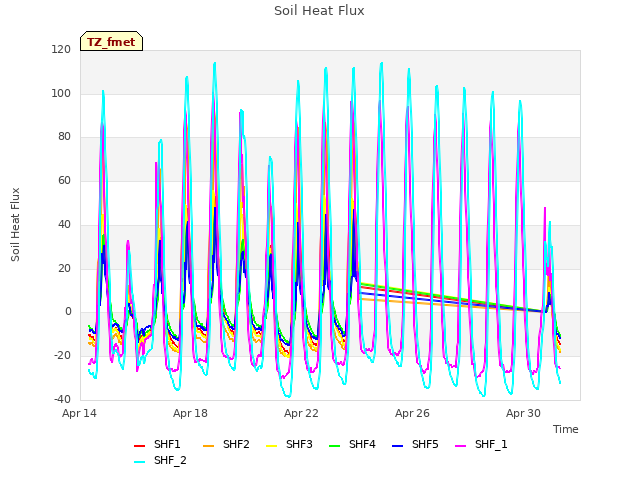Click the 0 y-axis tick label

pyautogui.click(x=68, y=312)
